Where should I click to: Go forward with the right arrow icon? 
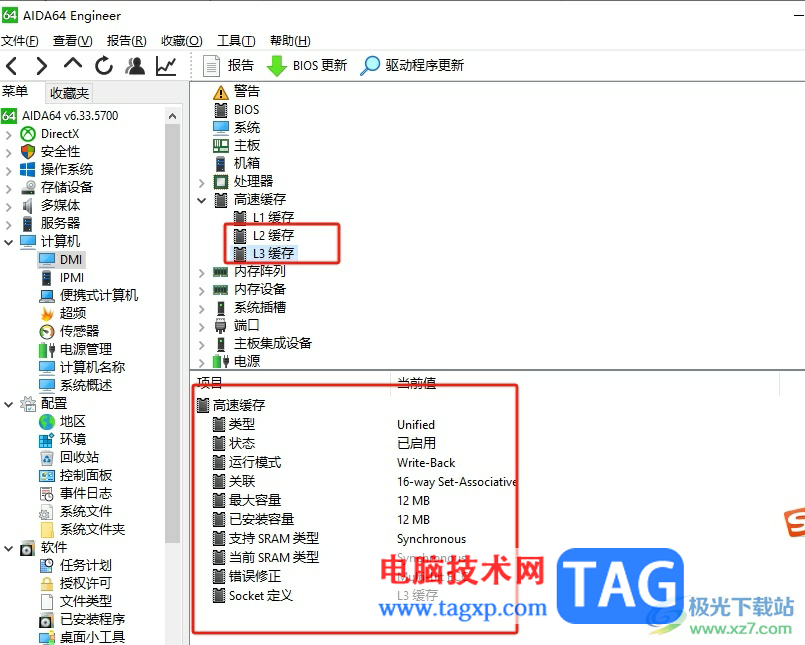coord(42,66)
